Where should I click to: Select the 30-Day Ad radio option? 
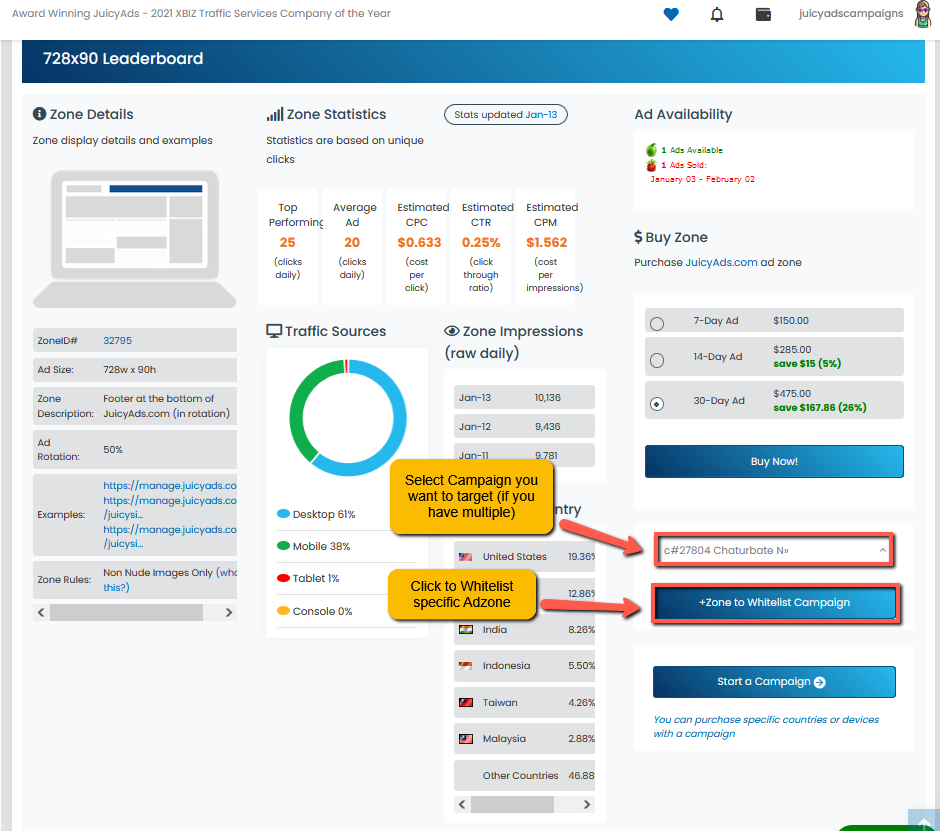(657, 404)
